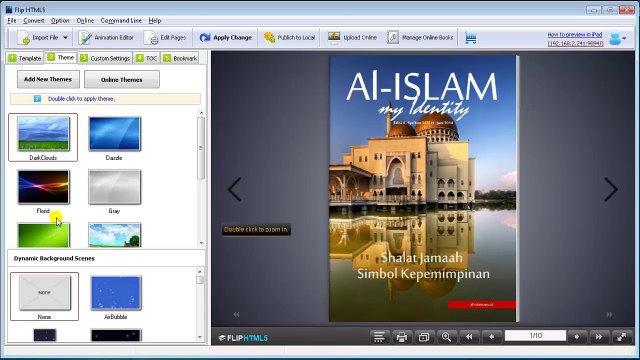Open the 192.168 preview address link
The width and height of the screenshot is (640, 360).
[576, 43]
